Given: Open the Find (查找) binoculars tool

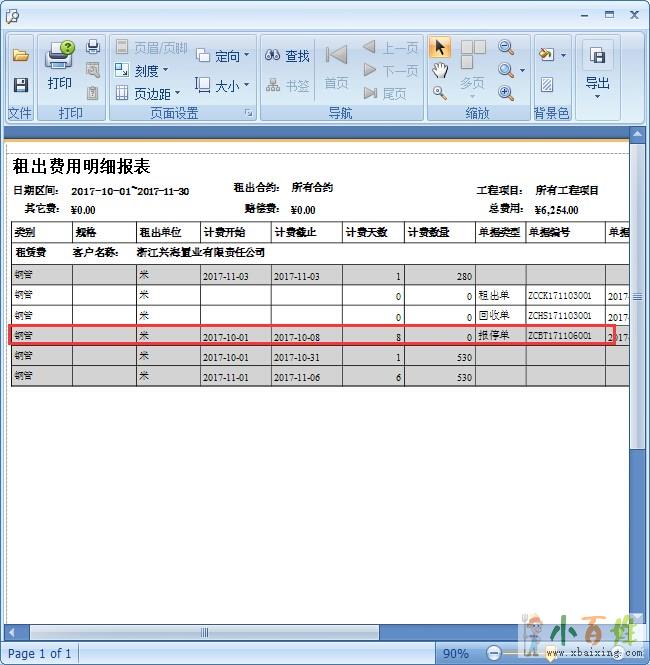Looking at the screenshot, I should tap(287, 56).
